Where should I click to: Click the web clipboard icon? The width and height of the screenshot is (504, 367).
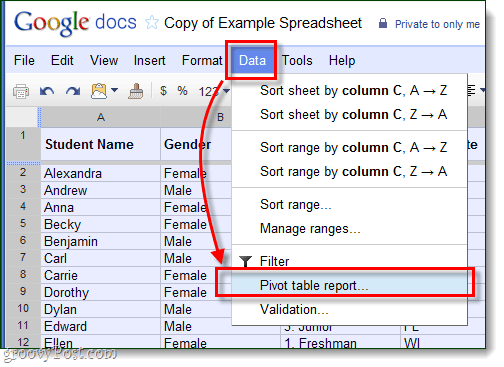[x=99, y=91]
